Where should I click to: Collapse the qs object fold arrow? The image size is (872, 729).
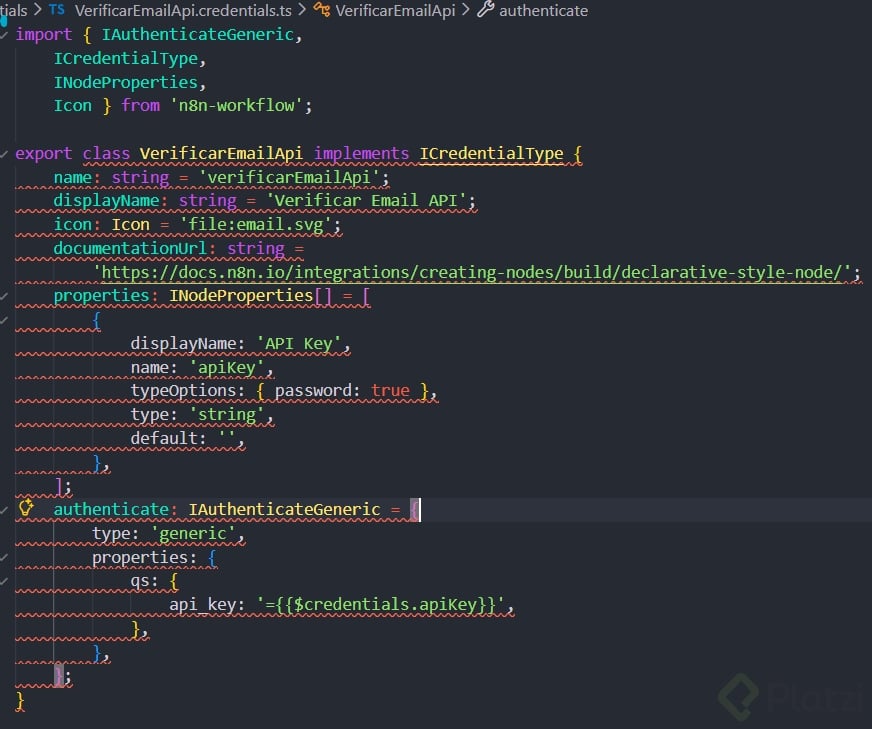pos(4,582)
